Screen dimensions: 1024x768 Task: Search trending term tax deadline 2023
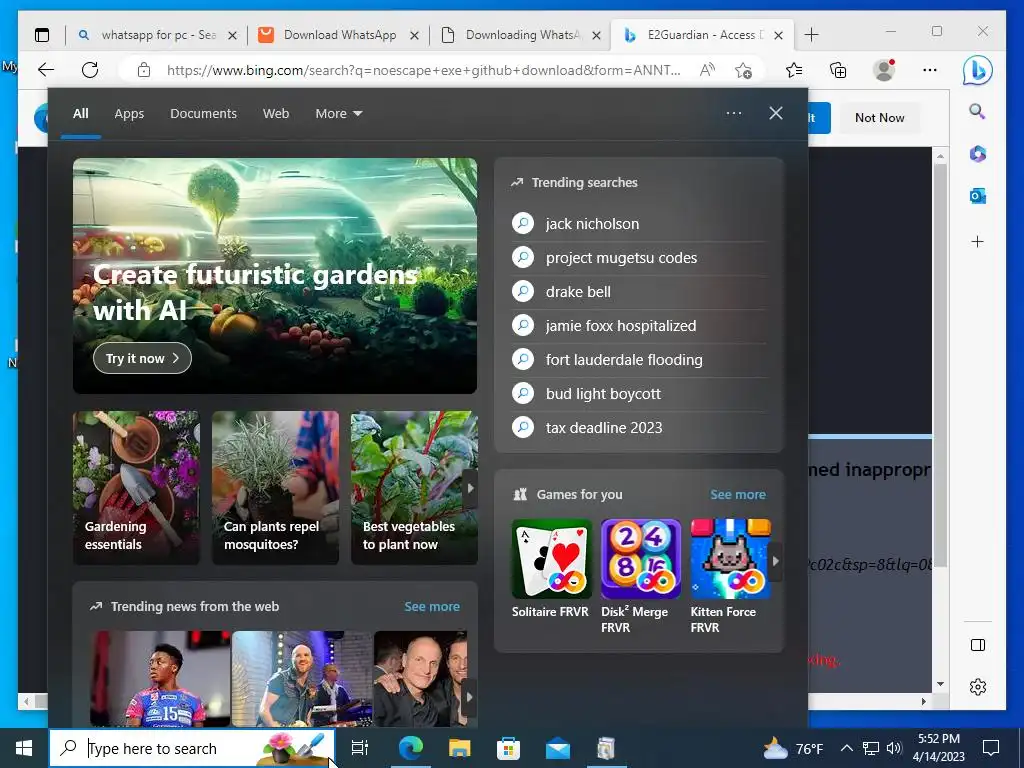point(639,428)
